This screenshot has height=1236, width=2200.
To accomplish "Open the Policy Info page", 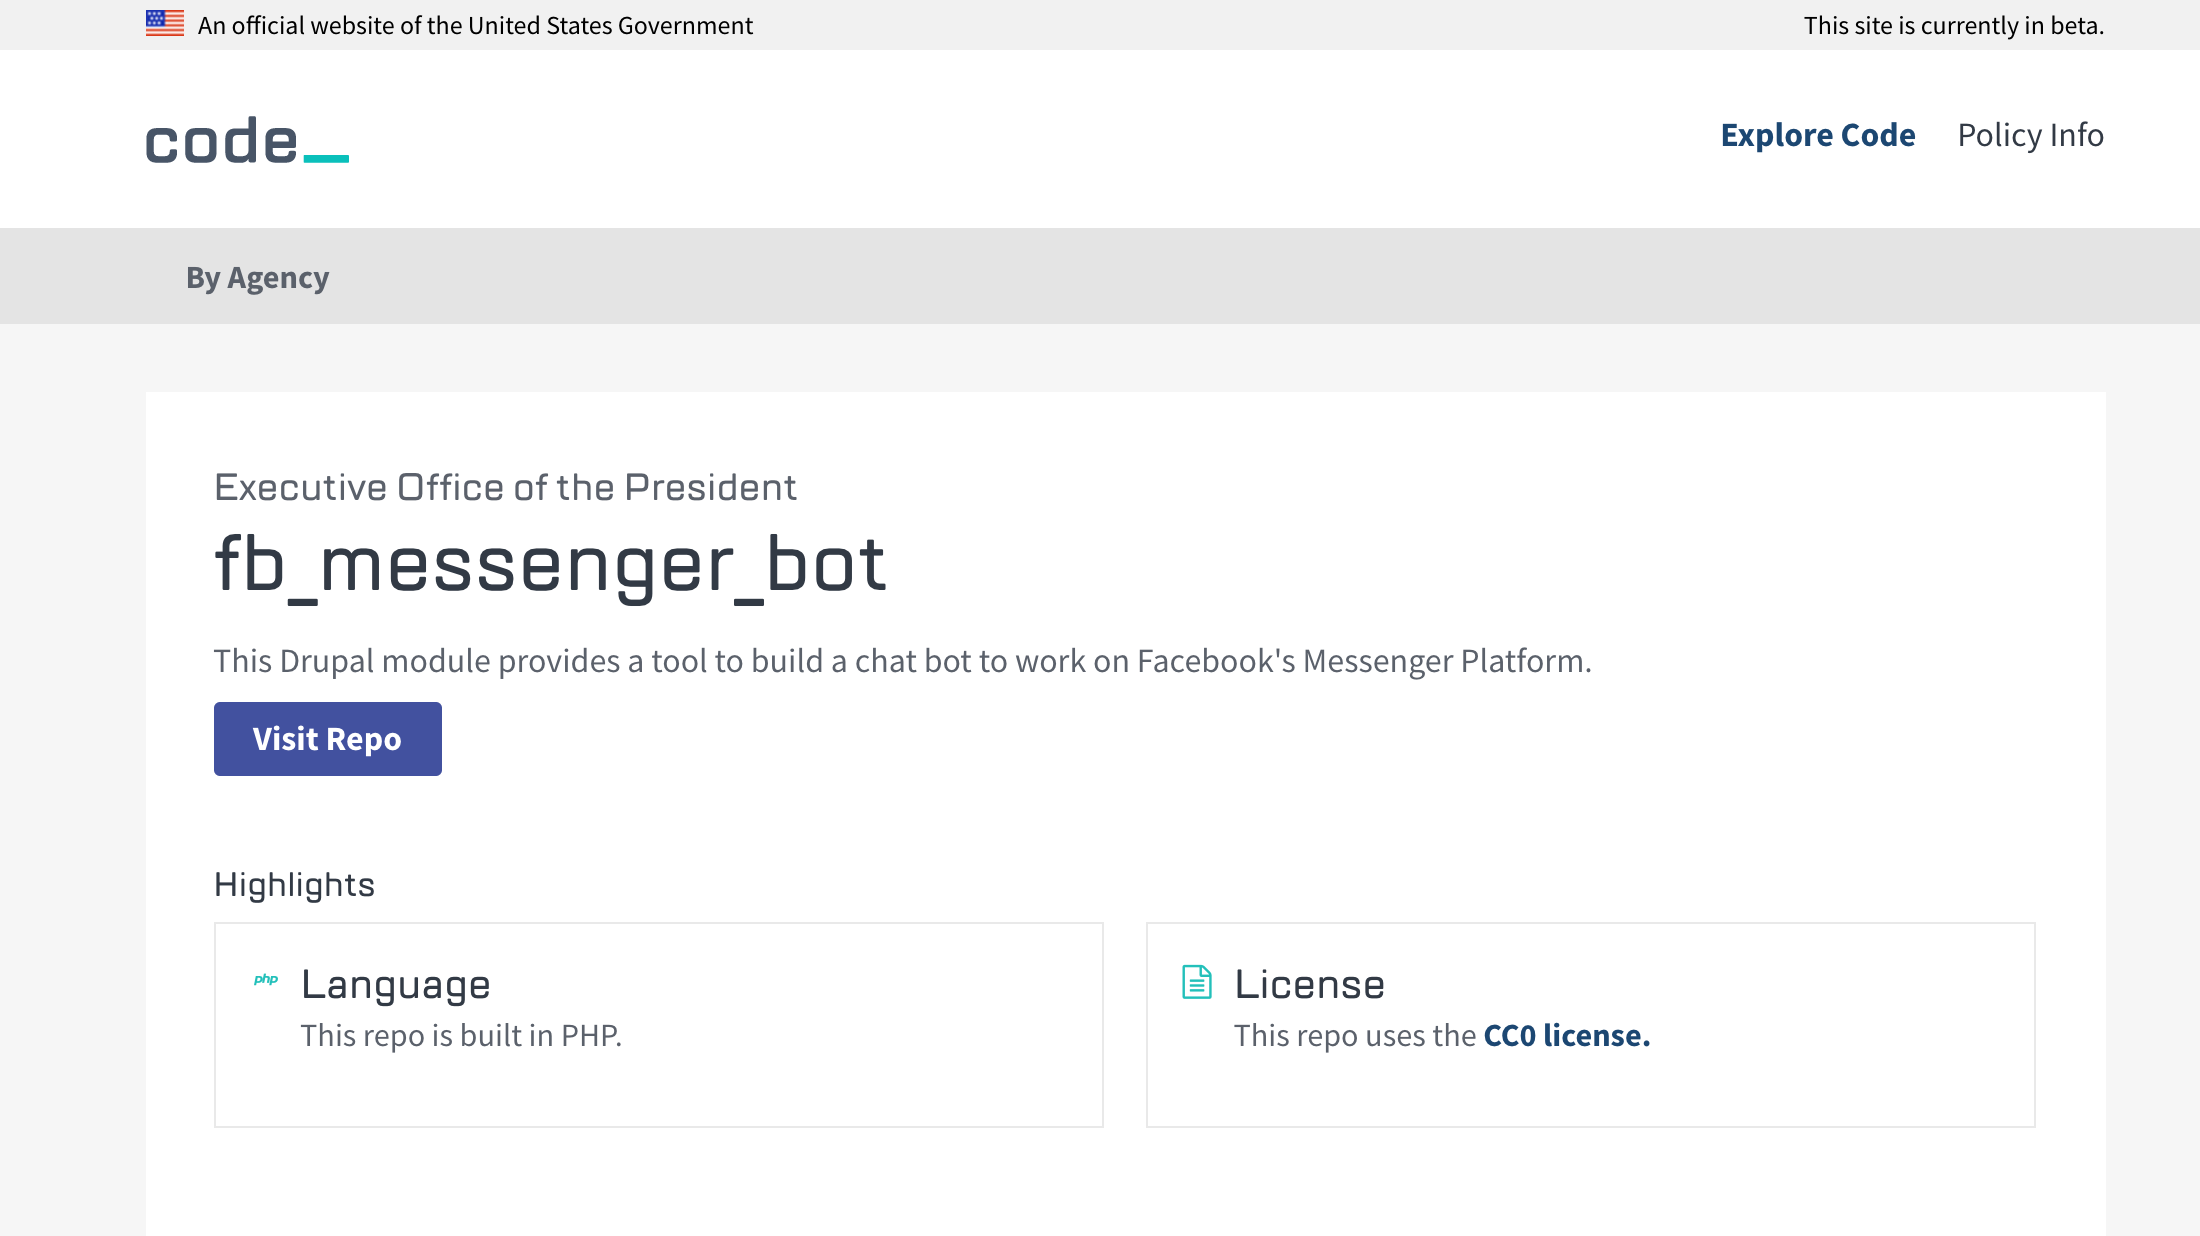I will (2031, 135).
